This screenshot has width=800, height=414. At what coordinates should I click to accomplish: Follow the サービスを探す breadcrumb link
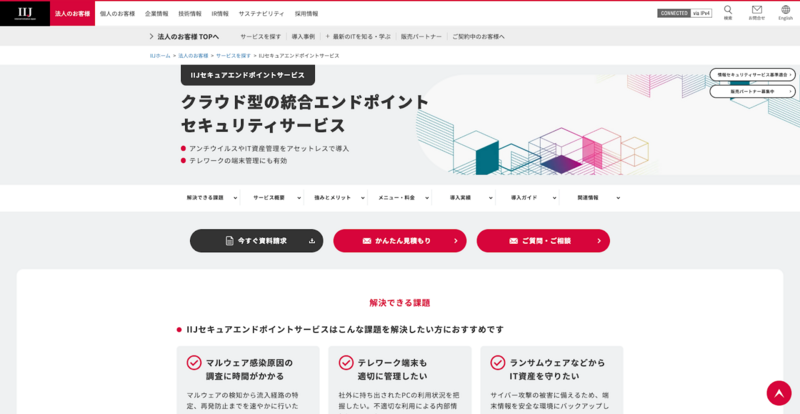234,56
